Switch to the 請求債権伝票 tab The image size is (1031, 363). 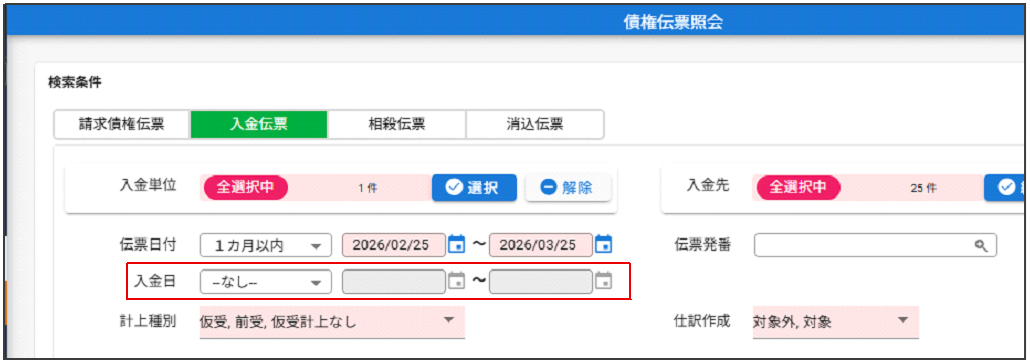tap(122, 125)
